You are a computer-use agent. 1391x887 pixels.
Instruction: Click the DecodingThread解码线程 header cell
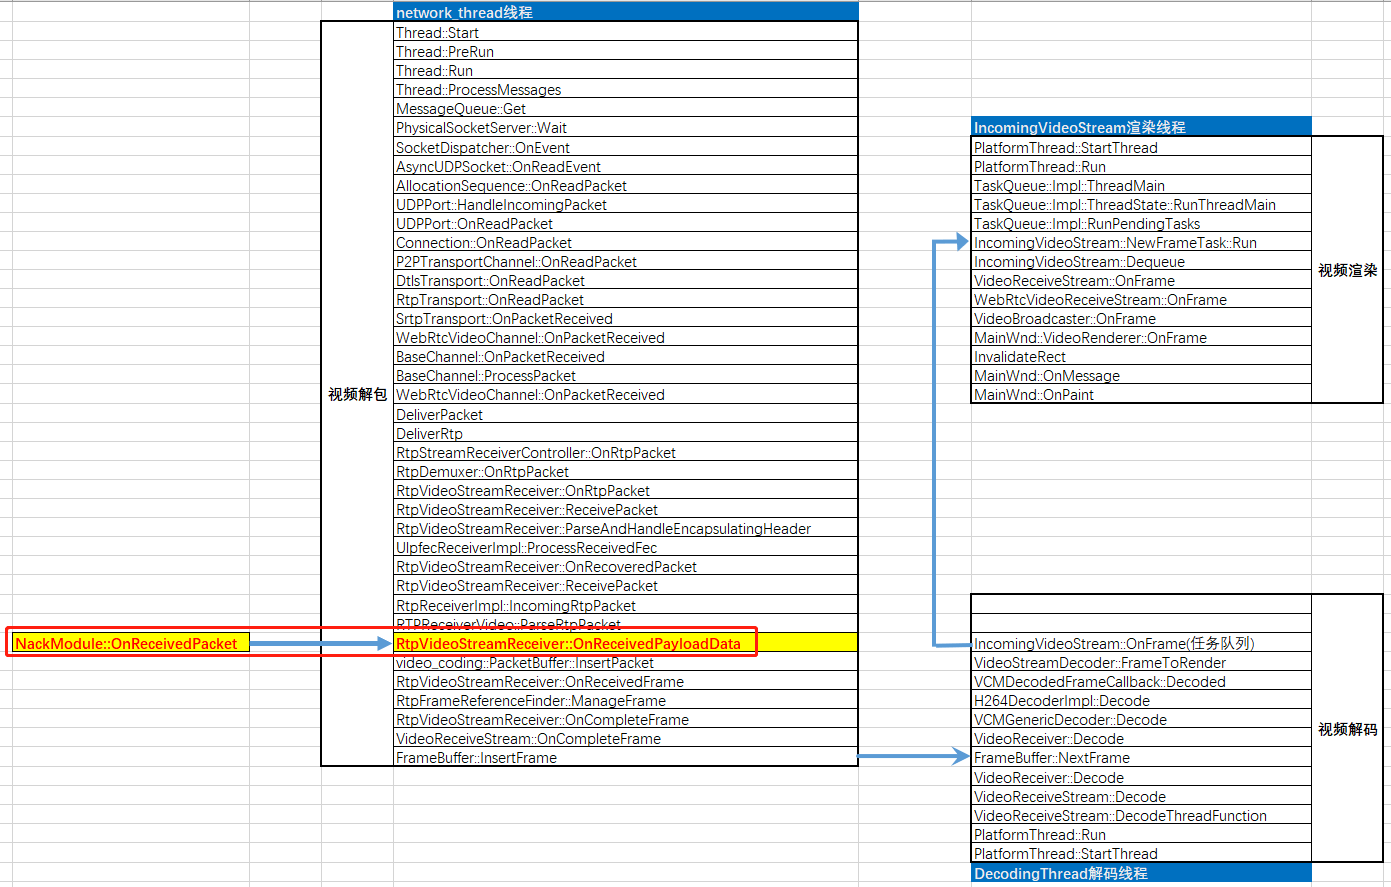coord(1140,874)
